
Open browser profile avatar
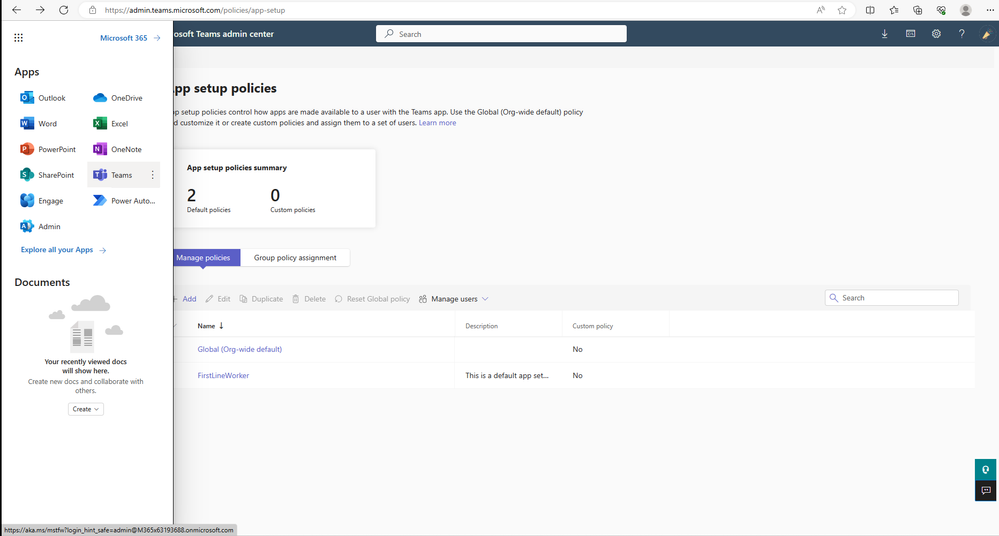point(966,10)
